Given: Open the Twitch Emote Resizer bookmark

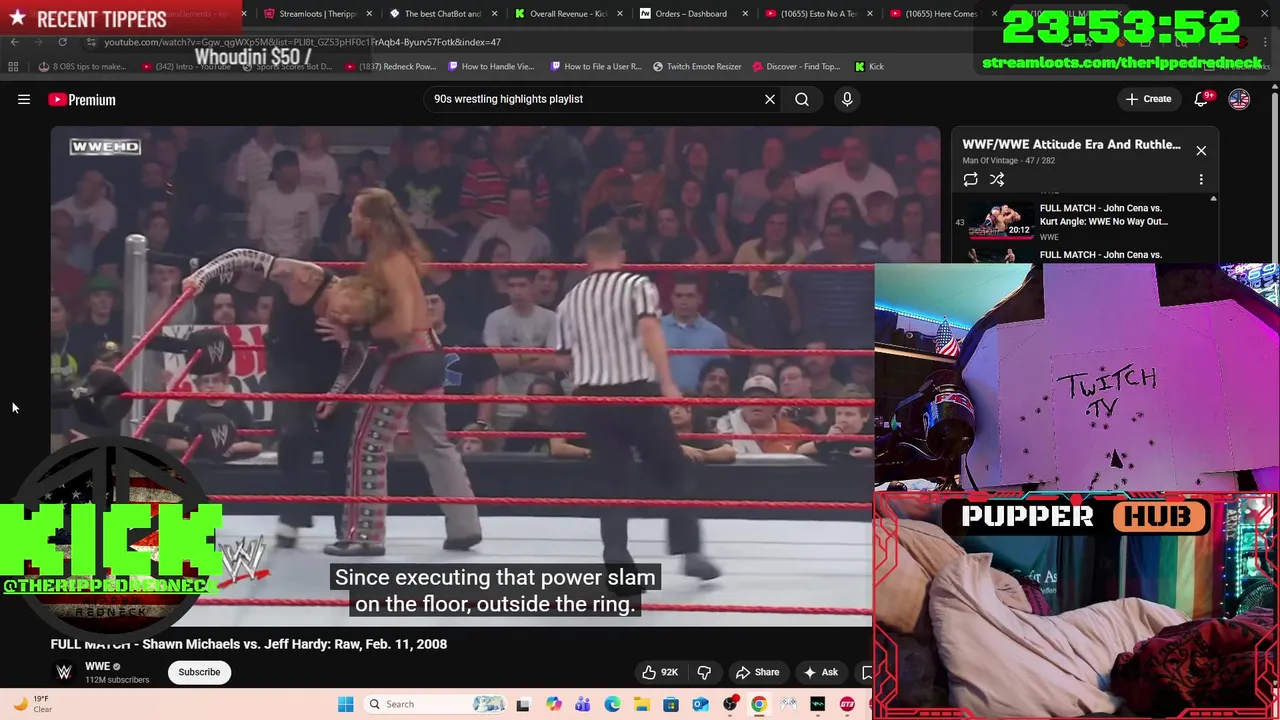Looking at the screenshot, I should click(x=697, y=67).
